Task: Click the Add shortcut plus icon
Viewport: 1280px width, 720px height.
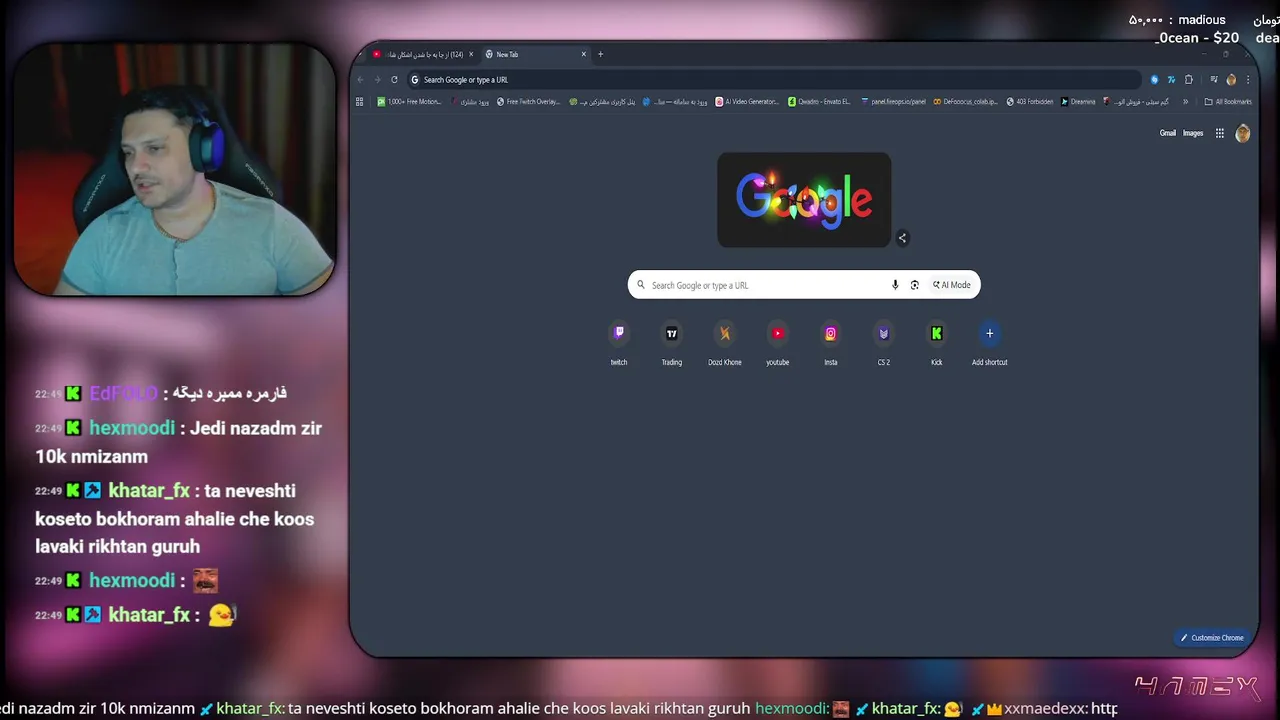Action: click(990, 334)
